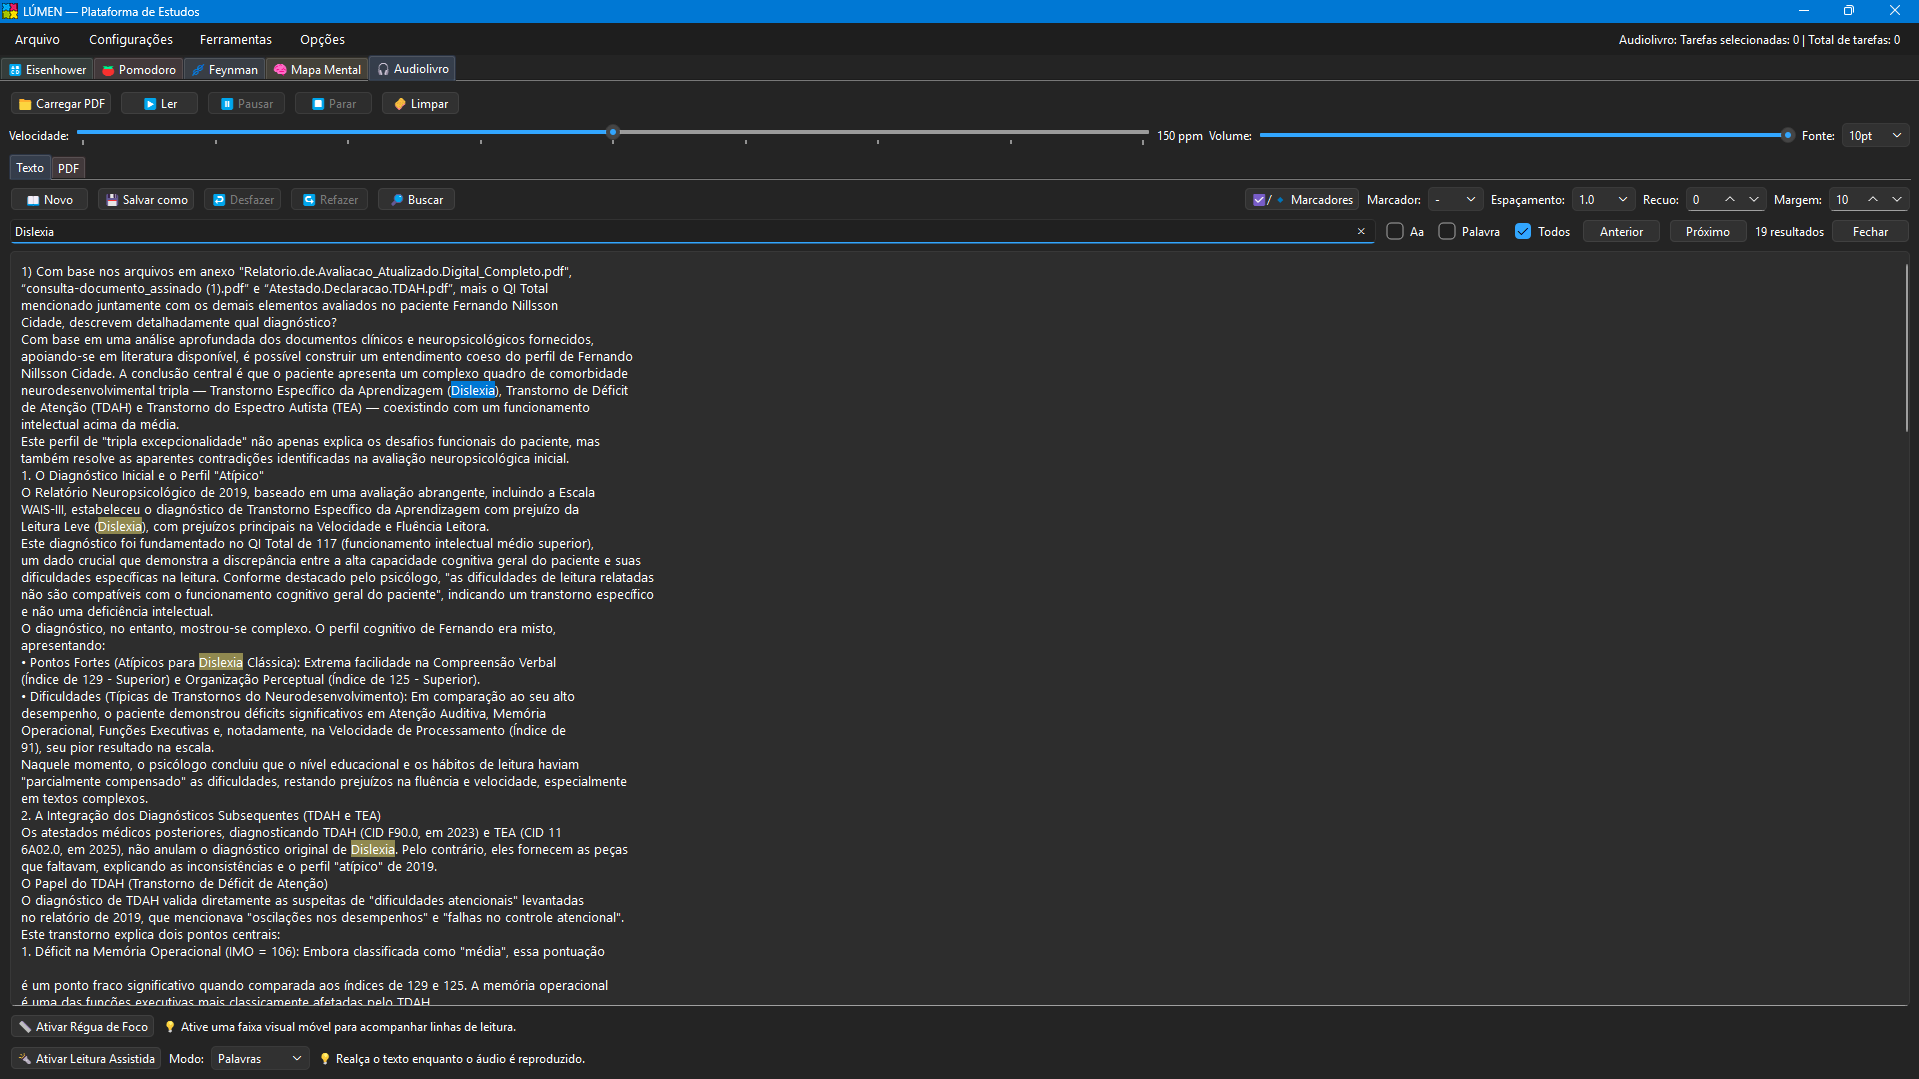Click the Carregar PDF folder button
The image size is (1919, 1079).
tap(61, 104)
